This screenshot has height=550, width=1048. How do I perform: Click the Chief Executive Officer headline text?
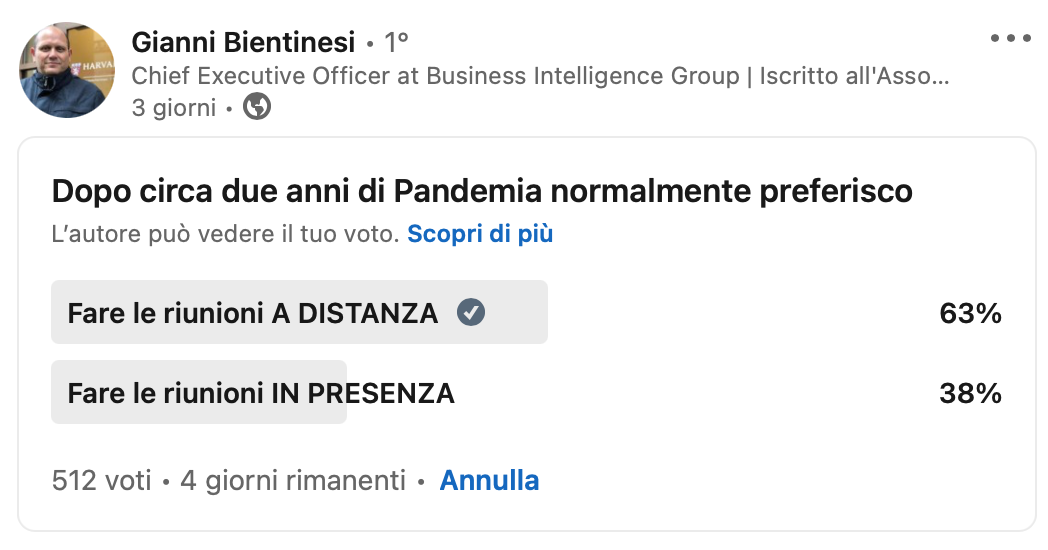(540, 75)
